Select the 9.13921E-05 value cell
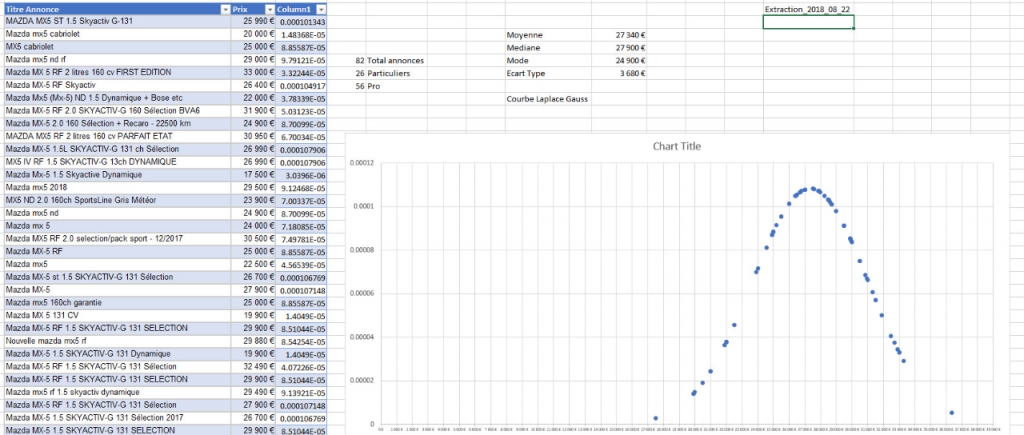Viewport: 1024px width, 435px height. [x=301, y=393]
